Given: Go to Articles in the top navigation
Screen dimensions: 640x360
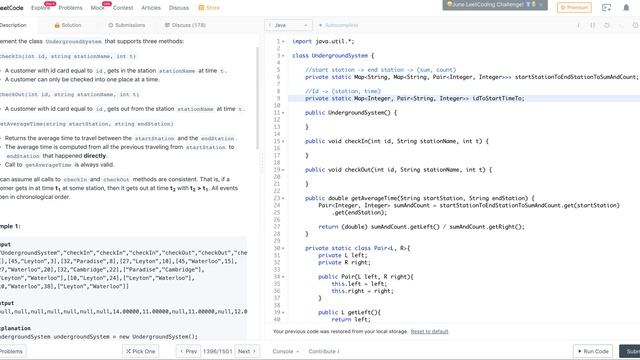Looking at the screenshot, I should tap(151, 8).
